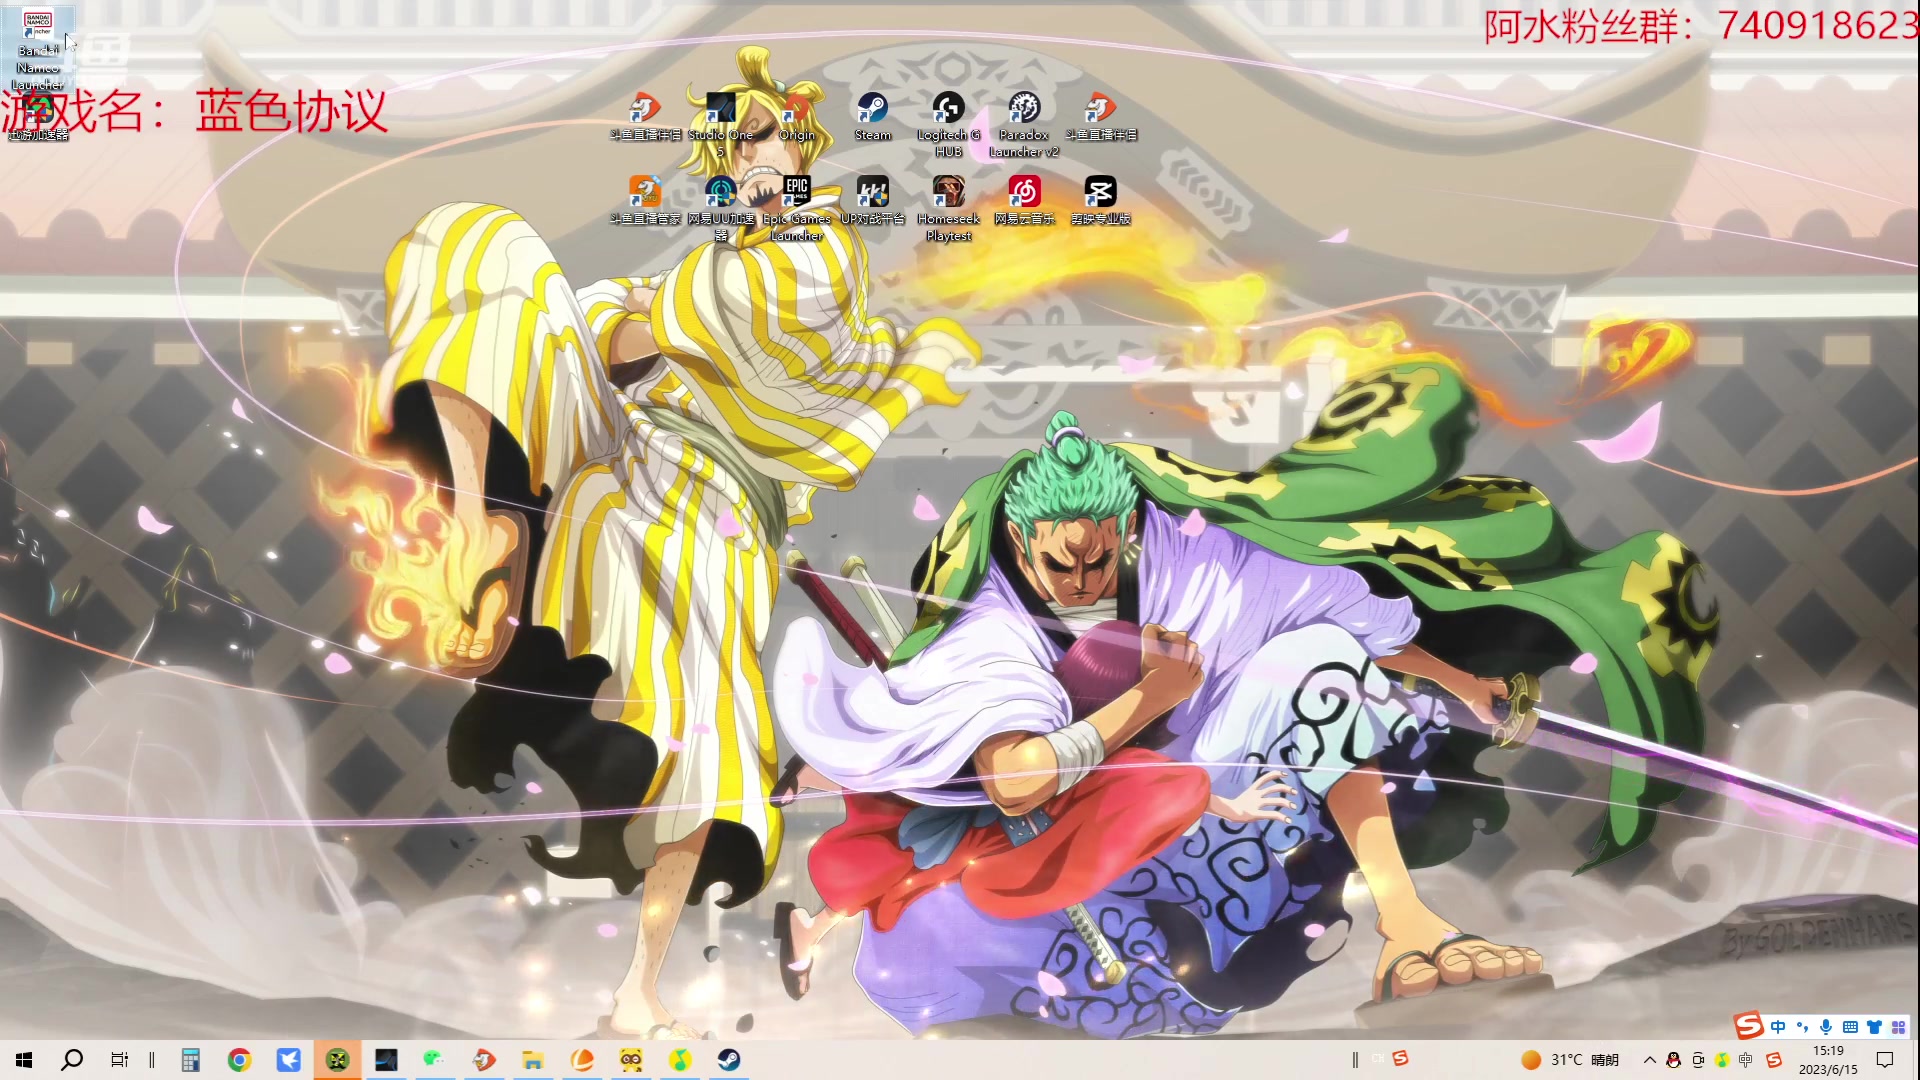This screenshot has height=1080, width=1920.
Task: Open Douyu streaming app on taskbar
Action: [x=484, y=1060]
